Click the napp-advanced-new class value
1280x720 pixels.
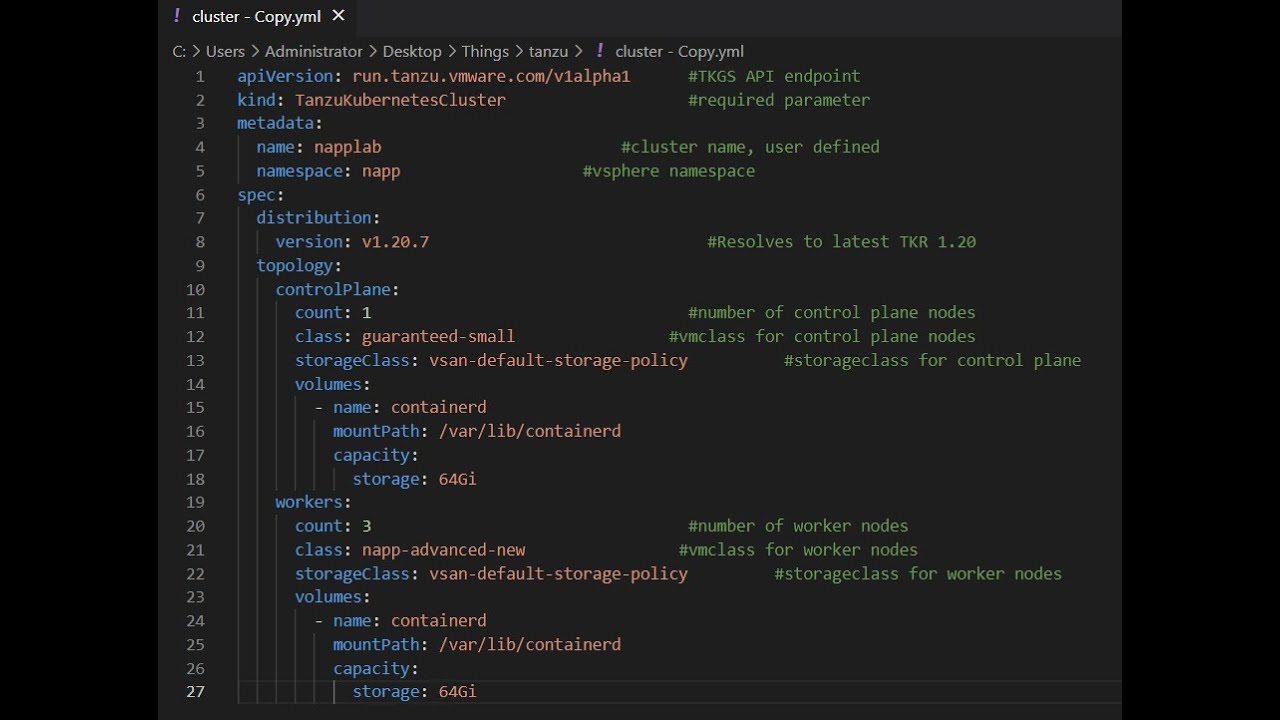[443, 550]
